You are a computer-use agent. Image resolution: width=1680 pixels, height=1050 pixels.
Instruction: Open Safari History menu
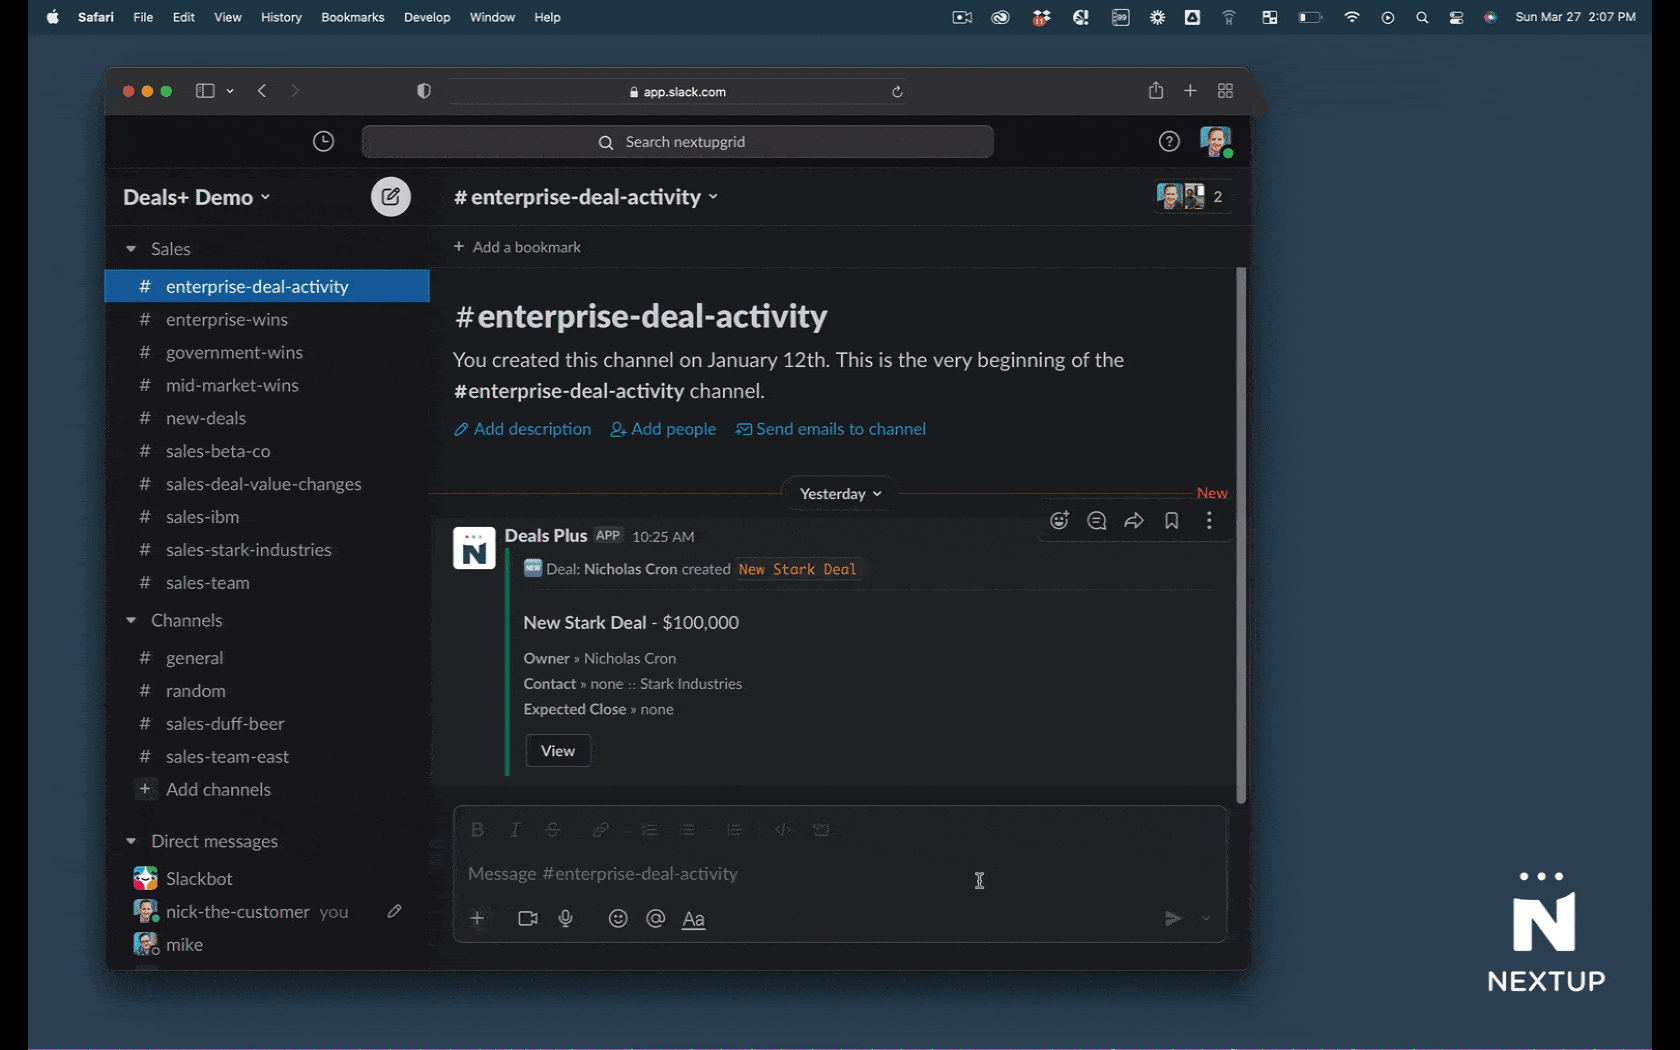point(281,17)
